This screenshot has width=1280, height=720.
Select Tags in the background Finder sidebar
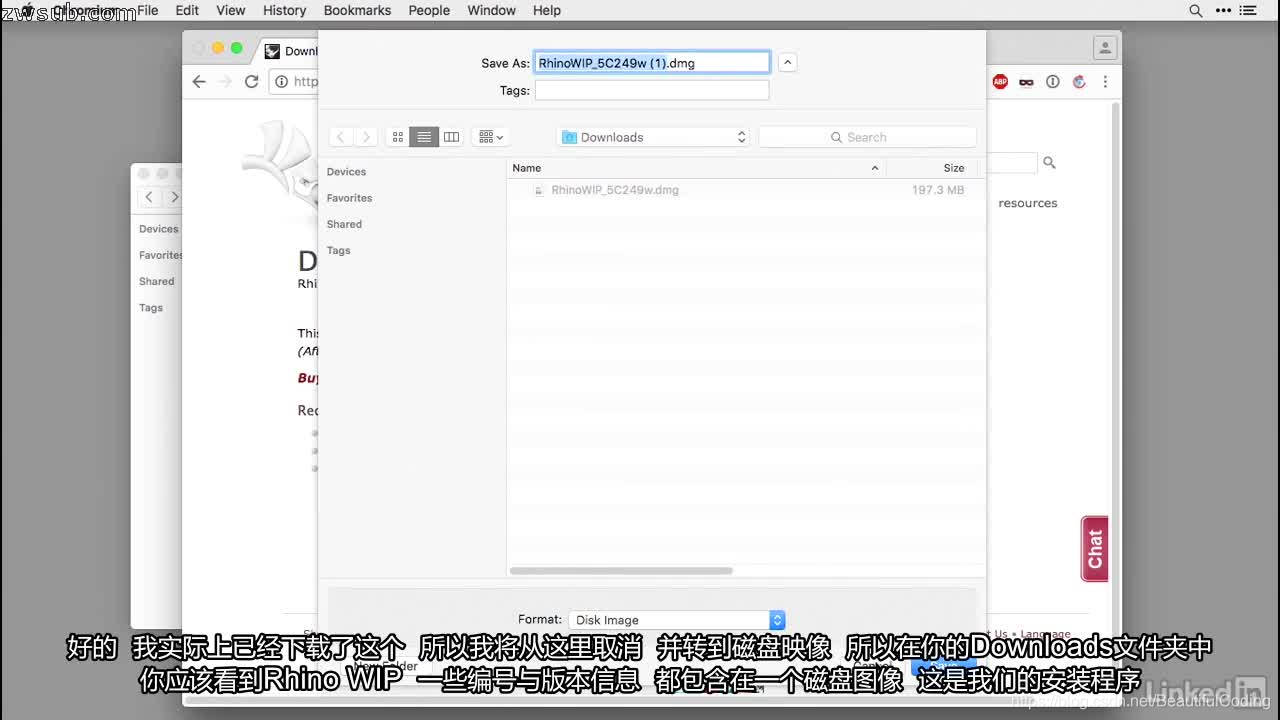pos(151,307)
